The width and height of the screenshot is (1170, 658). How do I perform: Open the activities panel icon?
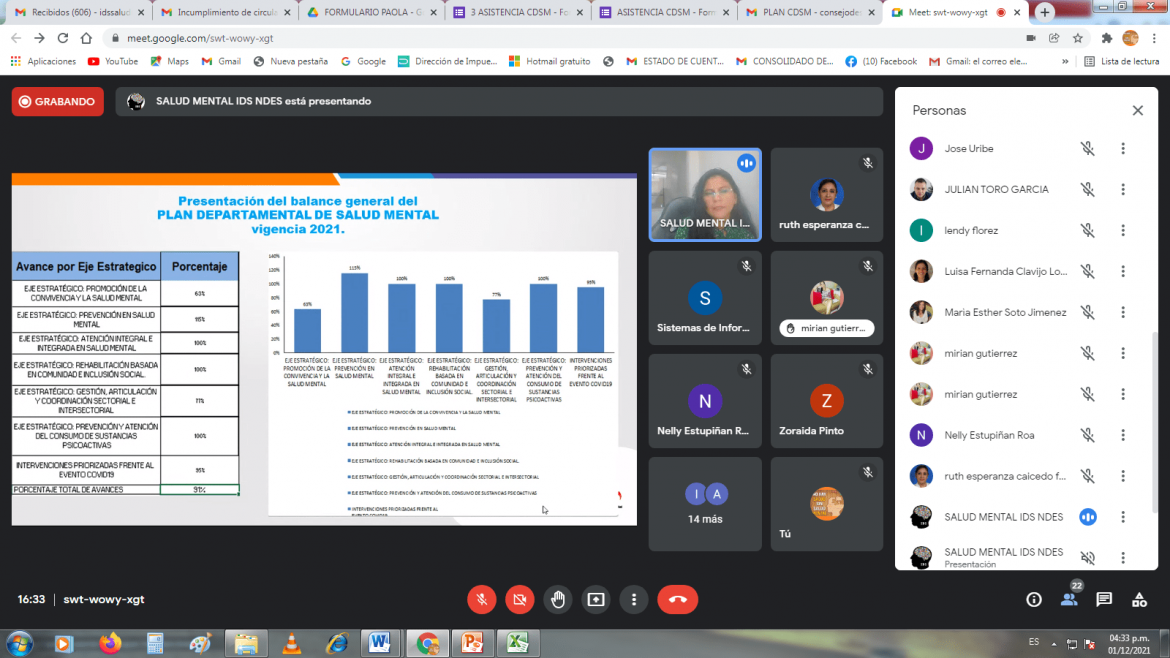click(x=1139, y=599)
